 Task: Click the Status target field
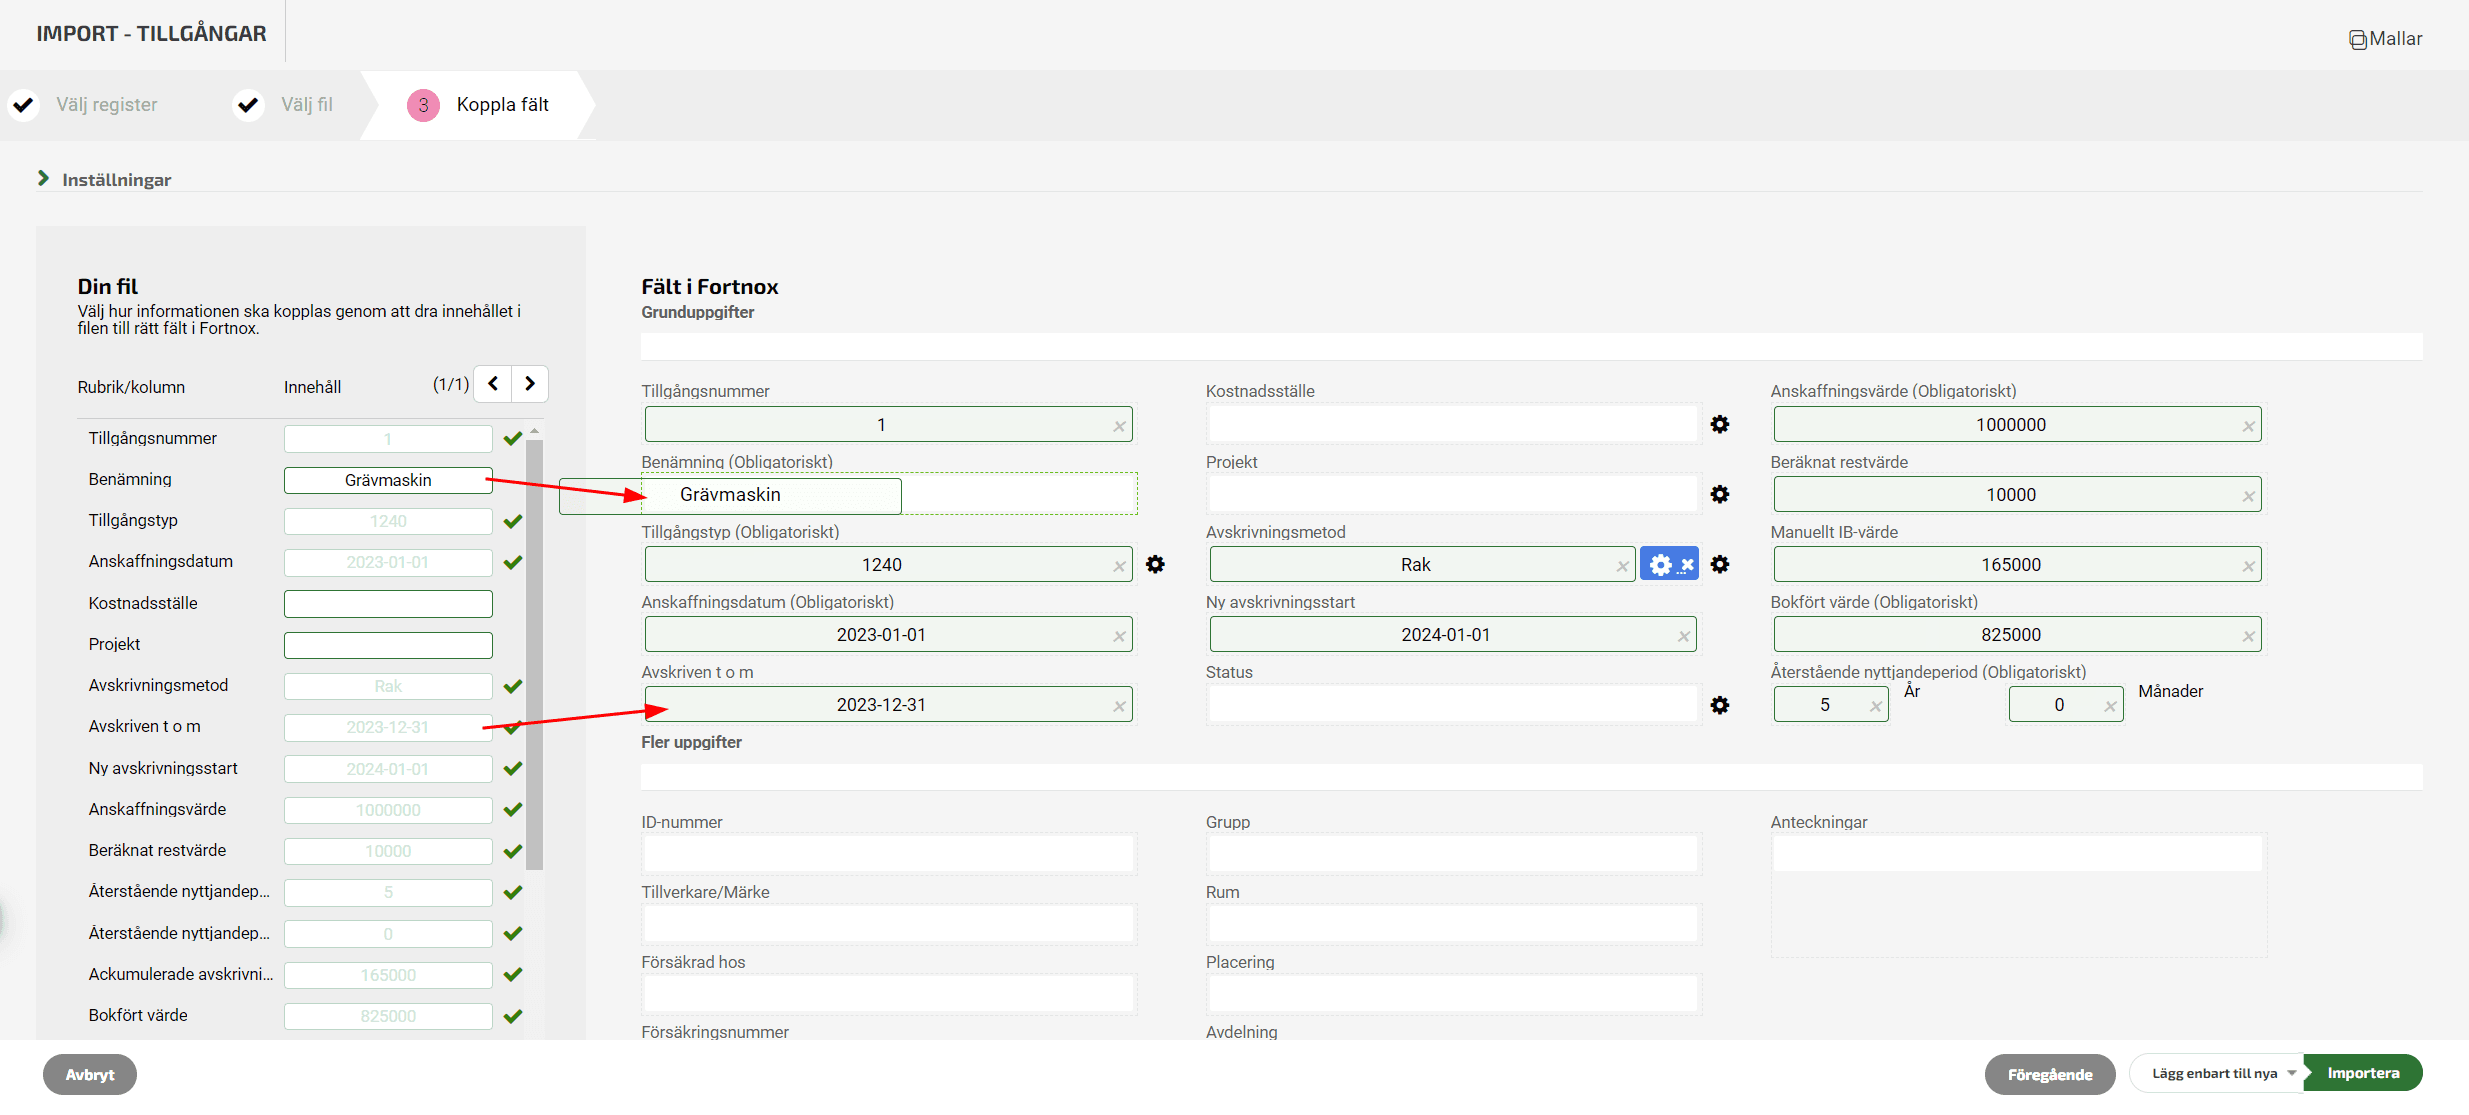(1452, 705)
